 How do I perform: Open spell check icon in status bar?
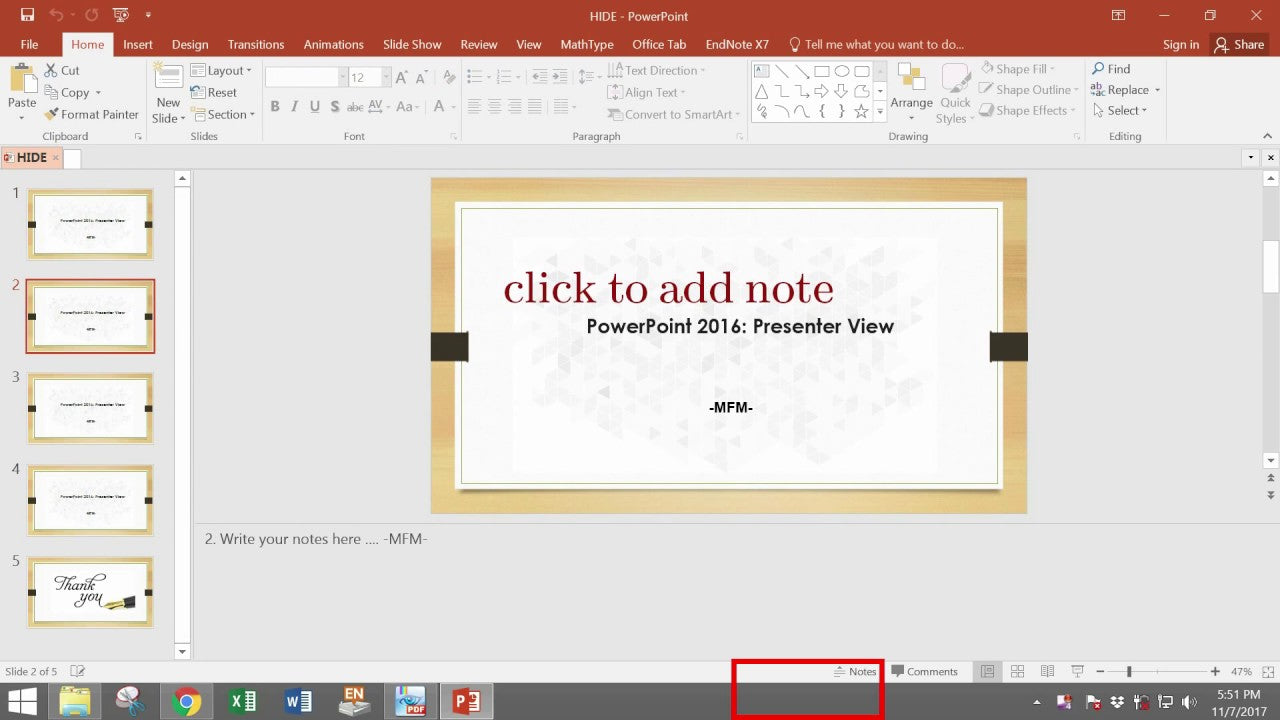78,672
